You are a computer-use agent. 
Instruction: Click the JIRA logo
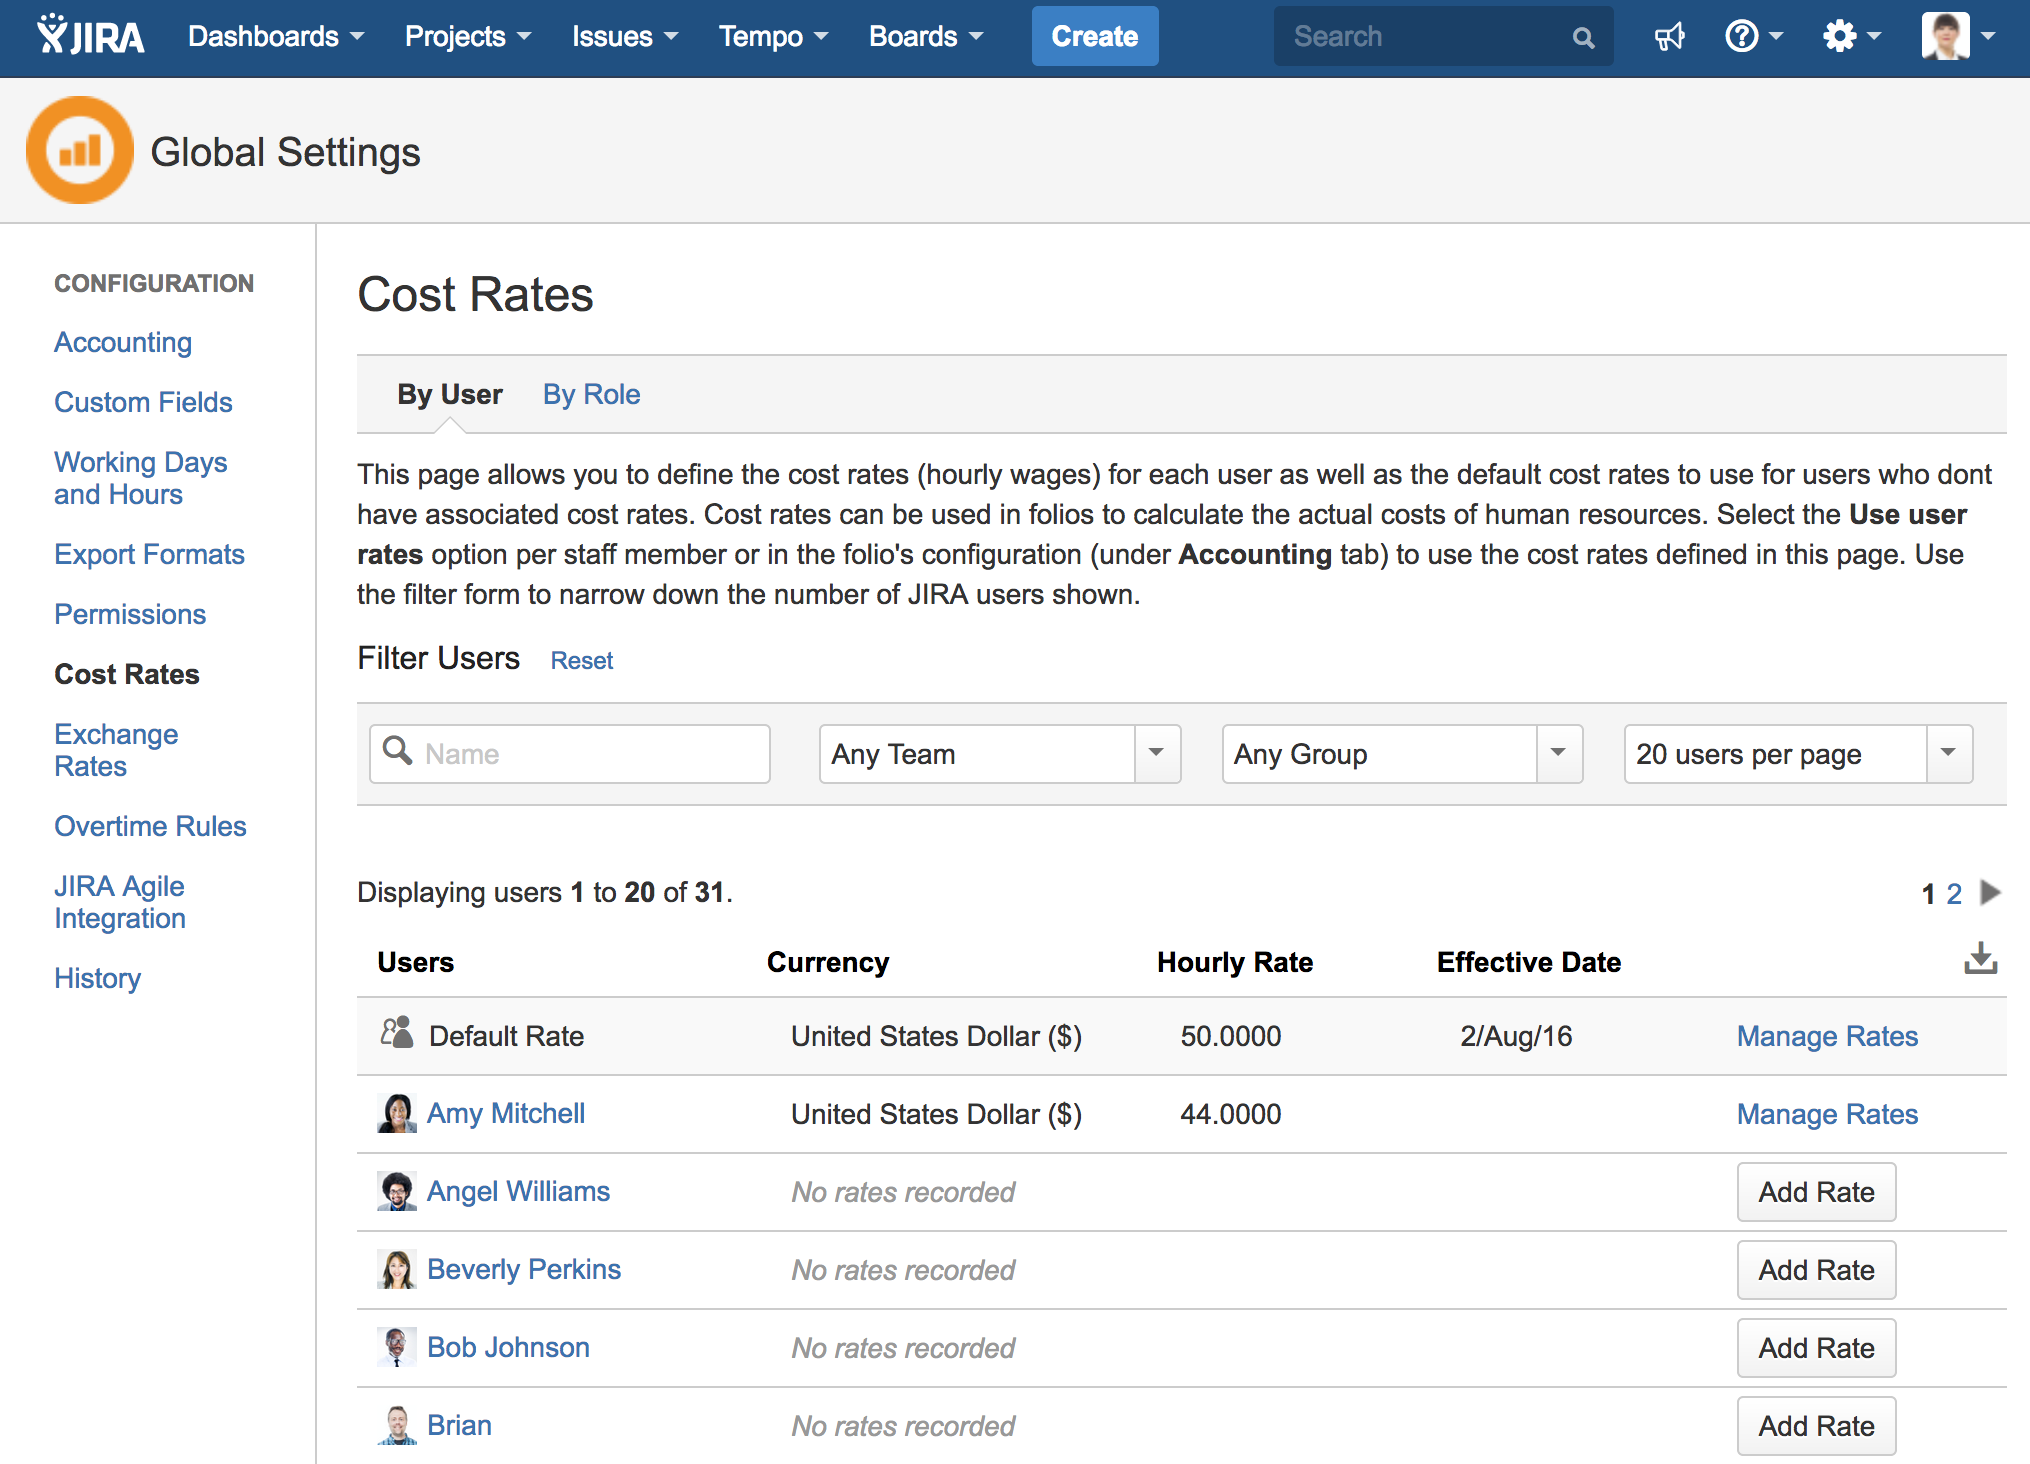click(90, 36)
